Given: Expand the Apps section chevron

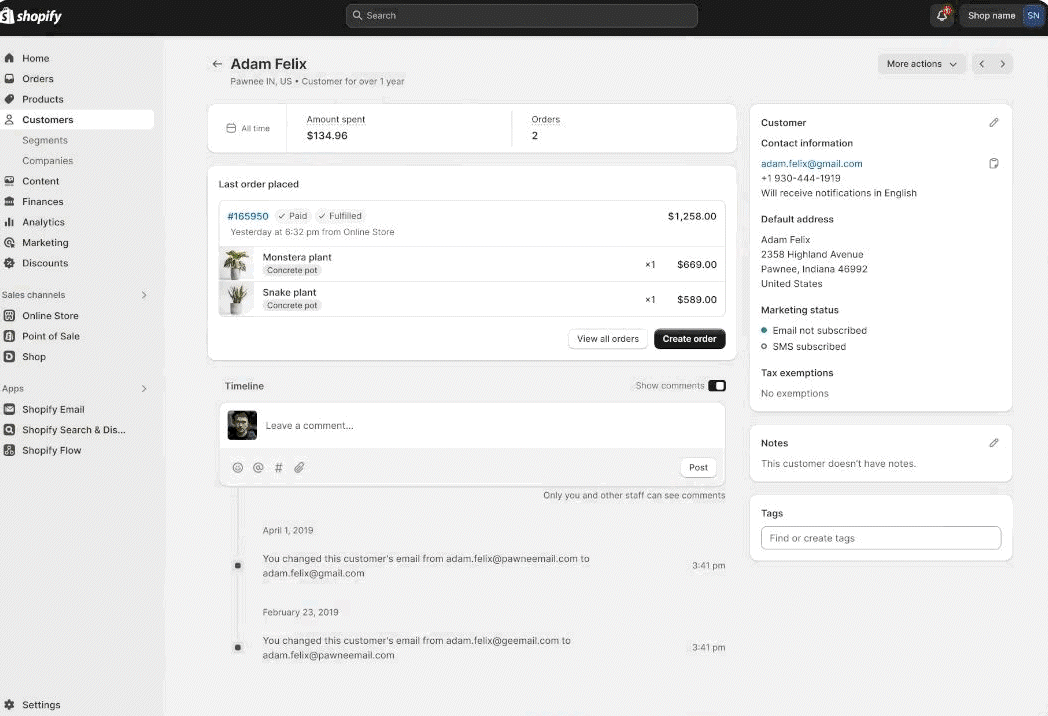Looking at the screenshot, I should tap(144, 389).
